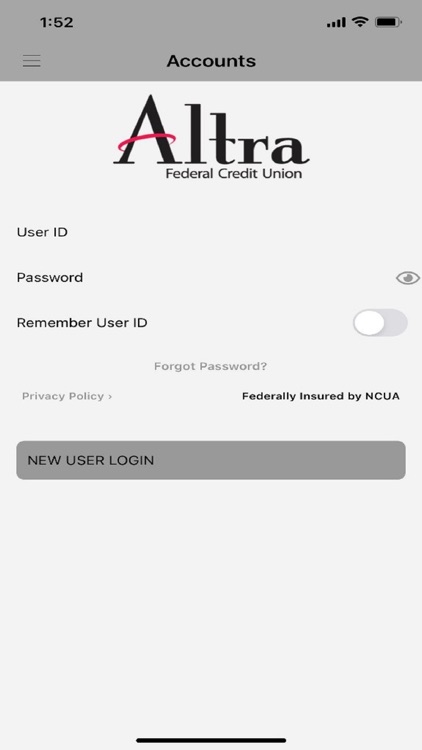Tap the Remember User ID label
Screen dimensions: 422x750
coord(82,323)
